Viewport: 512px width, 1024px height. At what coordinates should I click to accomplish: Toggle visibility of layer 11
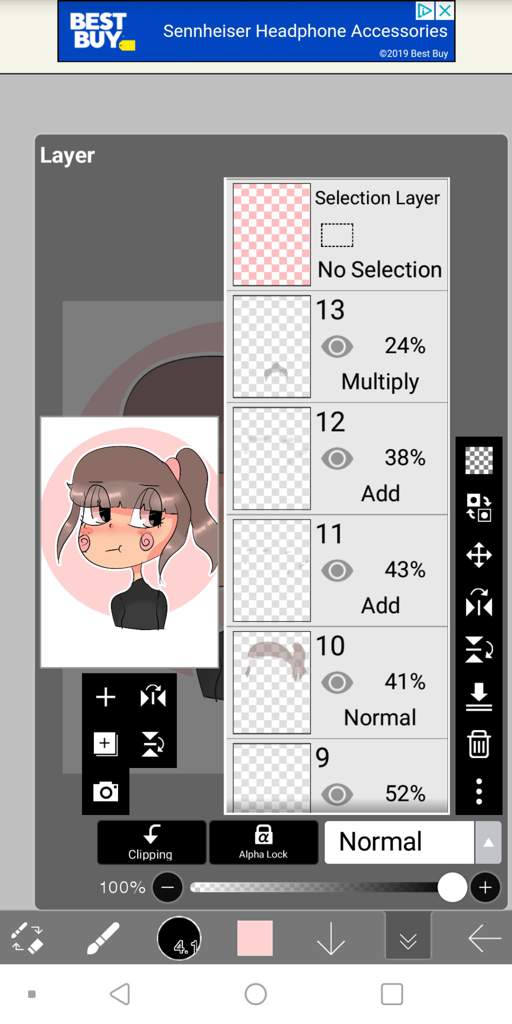point(337,571)
